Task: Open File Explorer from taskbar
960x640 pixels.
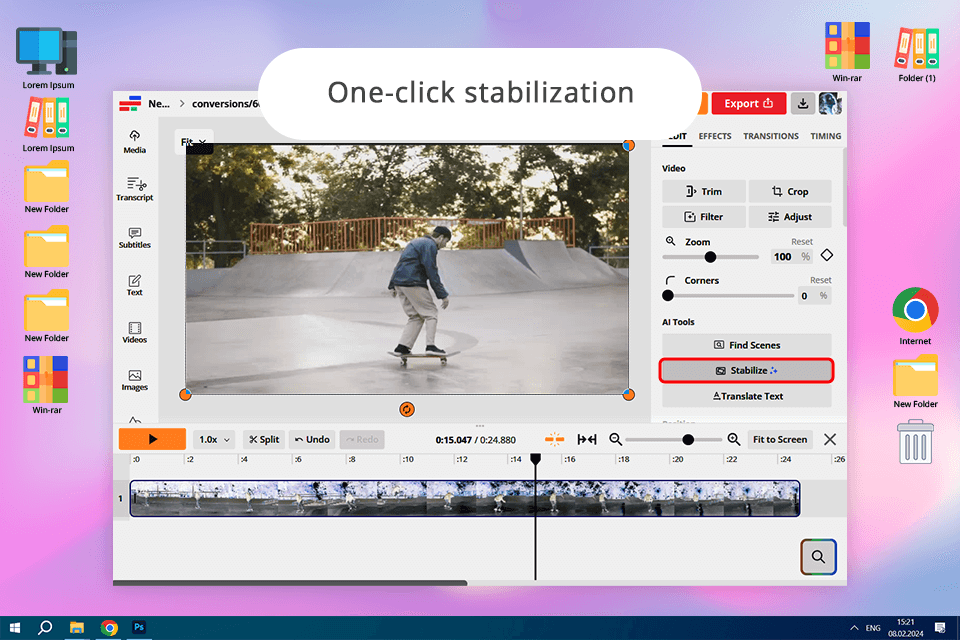Action: coord(77,628)
